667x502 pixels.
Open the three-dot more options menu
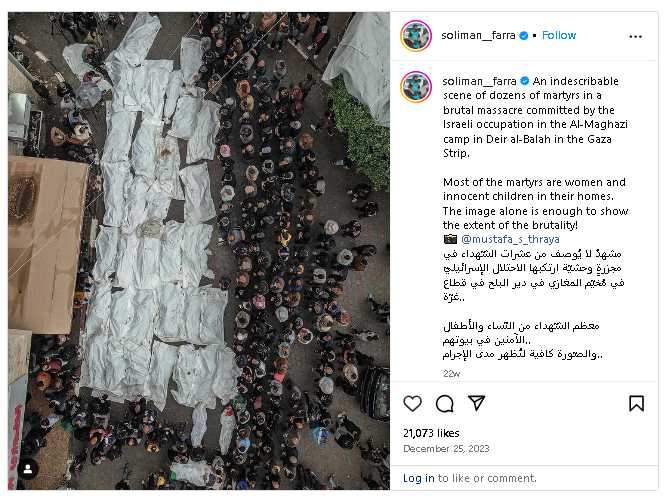636,37
